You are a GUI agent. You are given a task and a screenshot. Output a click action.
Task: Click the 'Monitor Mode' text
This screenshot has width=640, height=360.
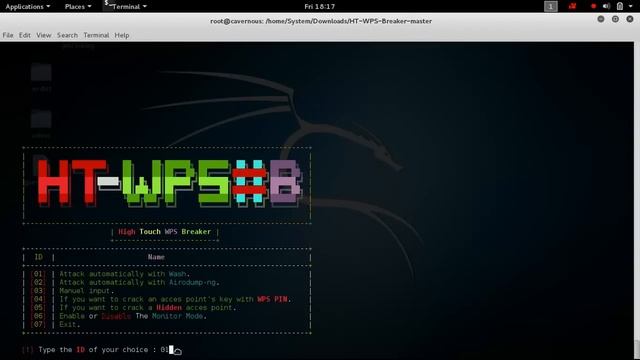177,316
